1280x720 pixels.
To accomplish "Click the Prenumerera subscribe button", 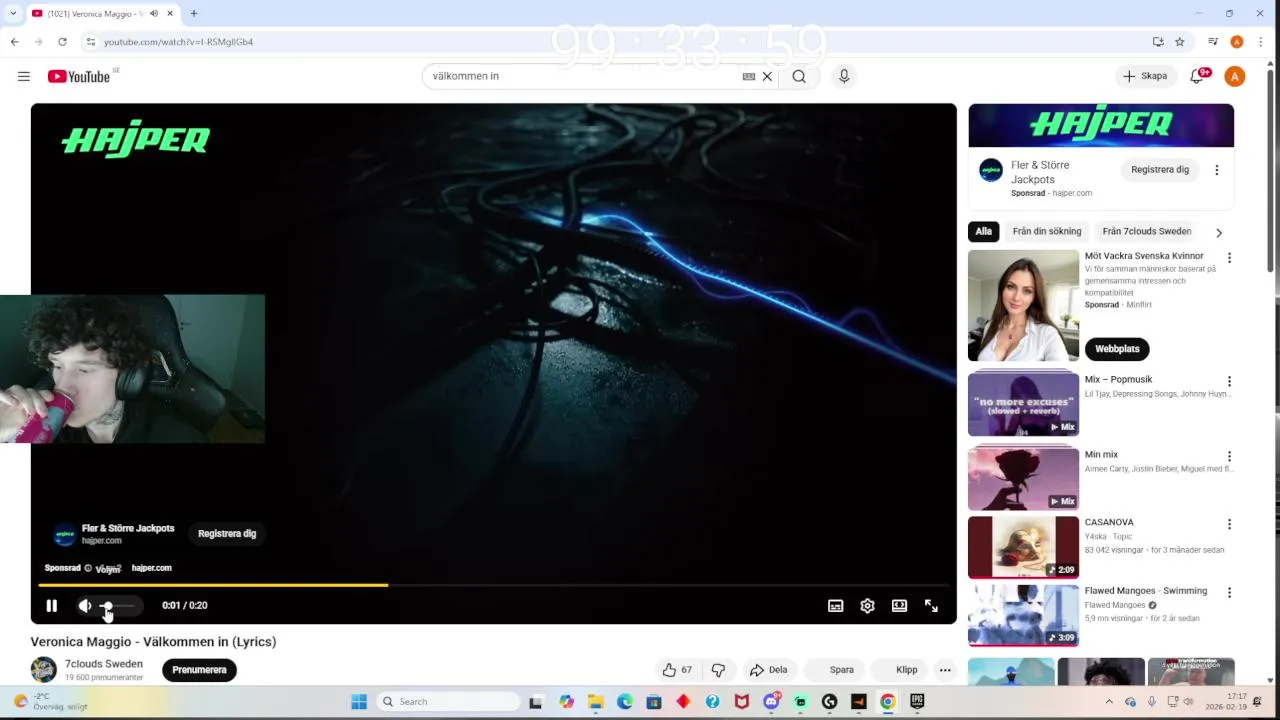I will click(199, 670).
